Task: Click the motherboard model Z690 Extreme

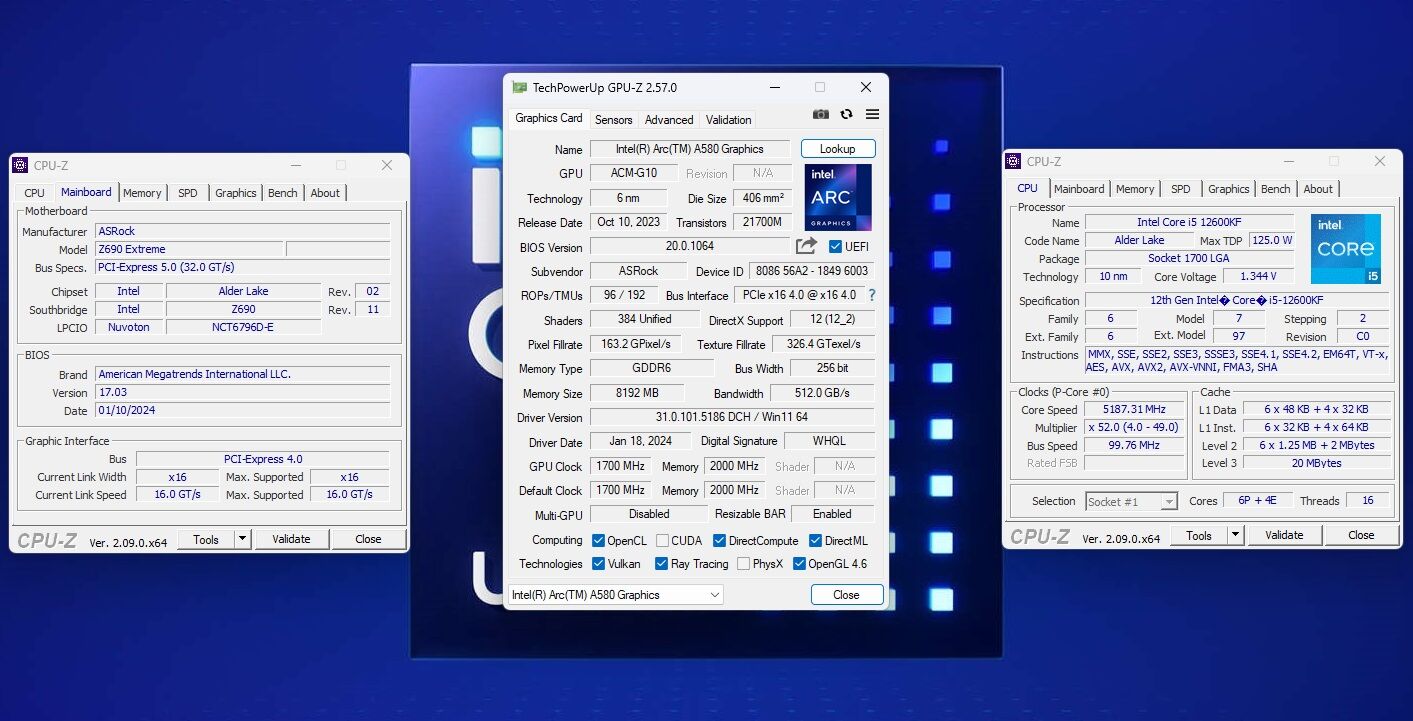Action: pyautogui.click(x=189, y=249)
